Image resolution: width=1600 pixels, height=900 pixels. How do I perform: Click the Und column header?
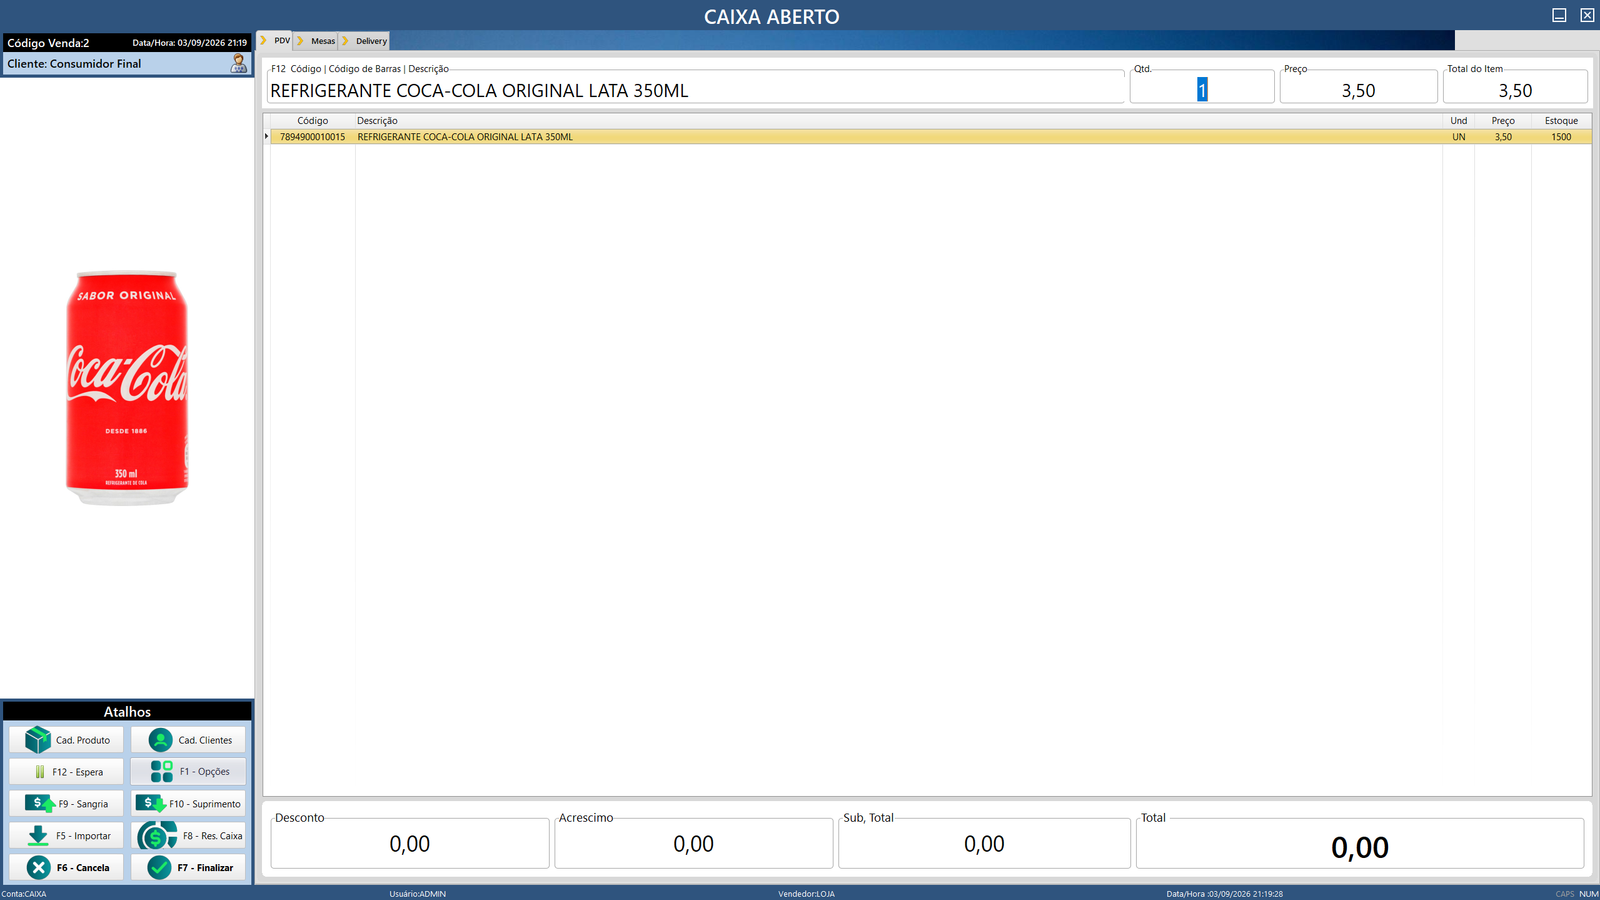pos(1459,121)
